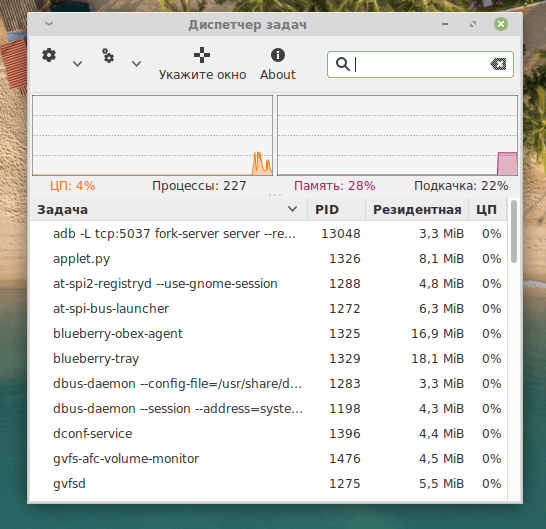
Task: Sort by the Резидентная column header
Action: point(417,210)
